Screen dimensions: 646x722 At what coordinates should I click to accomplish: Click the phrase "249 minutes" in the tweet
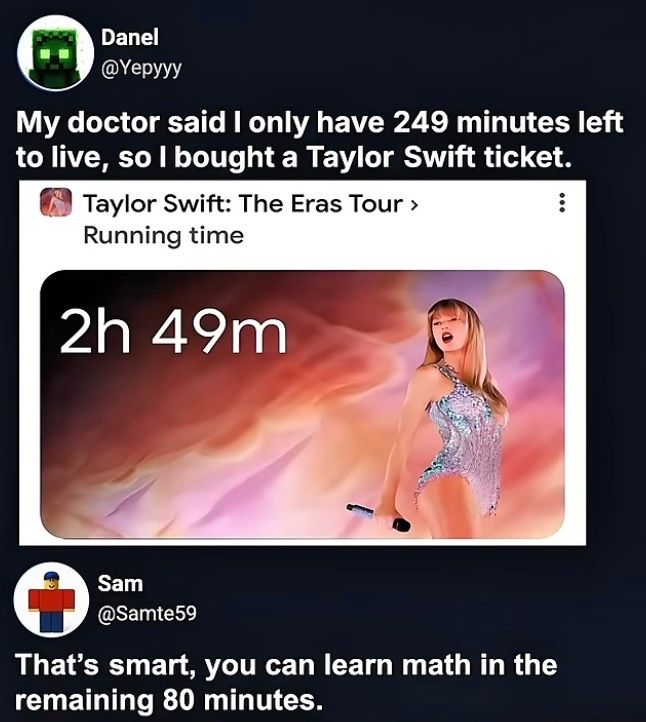479,123
